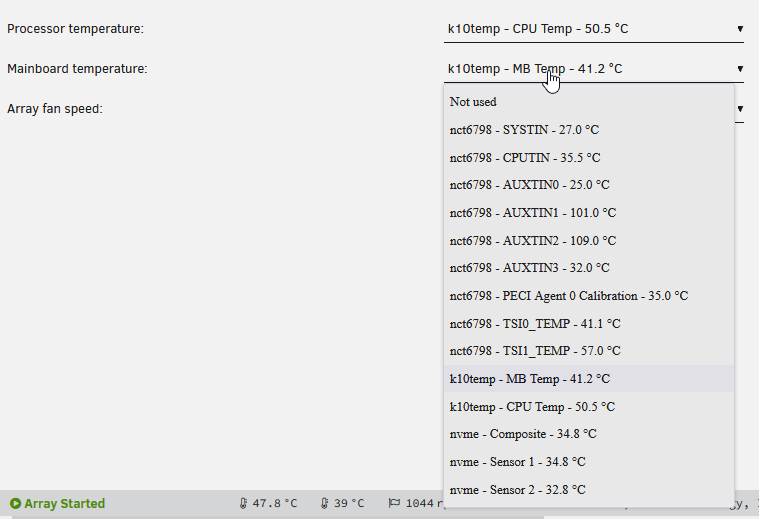The width and height of the screenshot is (759, 519).
Task: Select nct6798 - AUXTIN1 - 101.0 °C
Action: pyautogui.click(x=589, y=213)
